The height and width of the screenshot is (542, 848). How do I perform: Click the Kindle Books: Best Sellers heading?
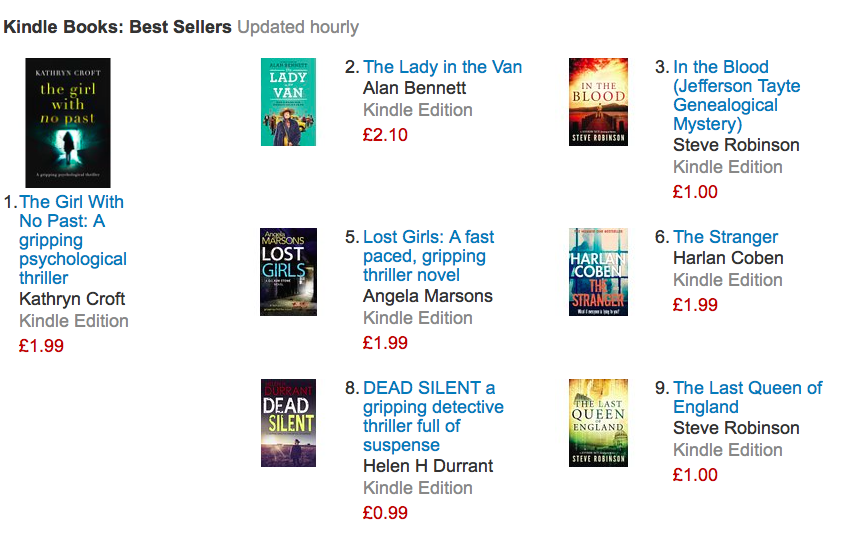click(x=118, y=27)
